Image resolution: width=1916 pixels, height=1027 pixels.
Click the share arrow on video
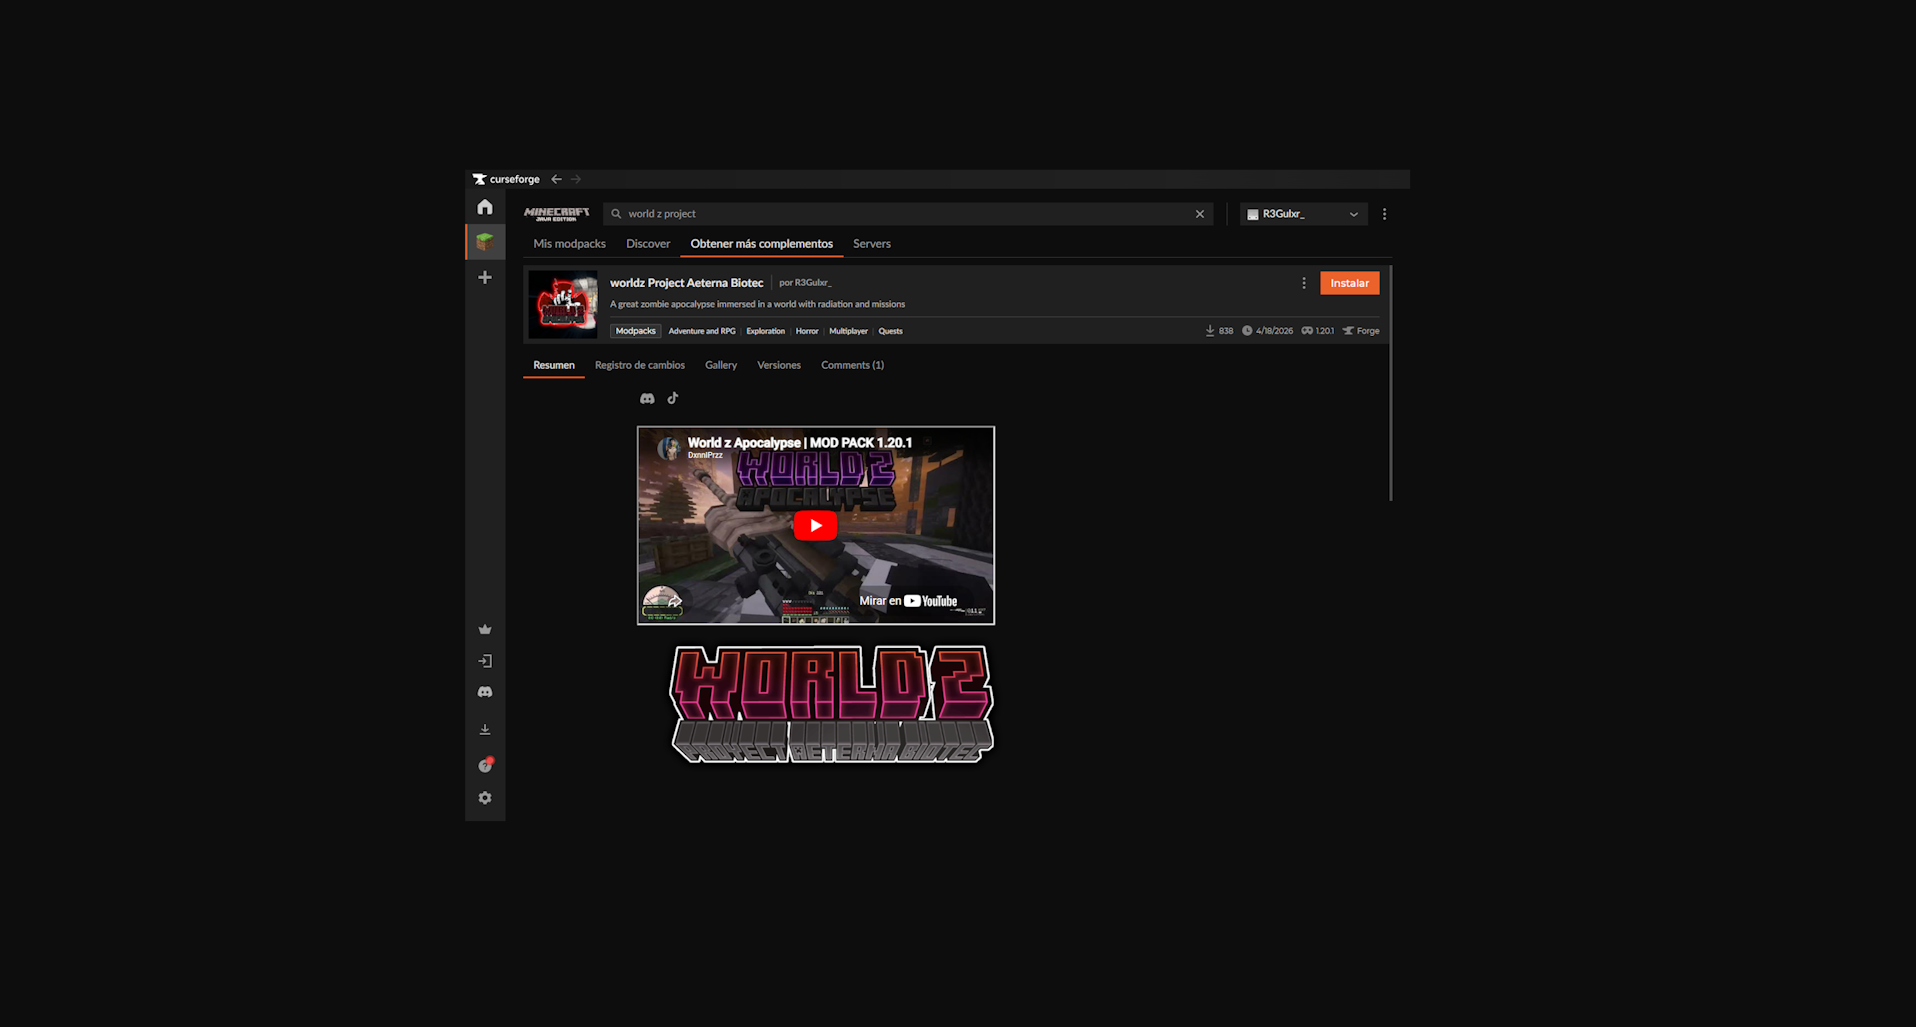point(674,601)
